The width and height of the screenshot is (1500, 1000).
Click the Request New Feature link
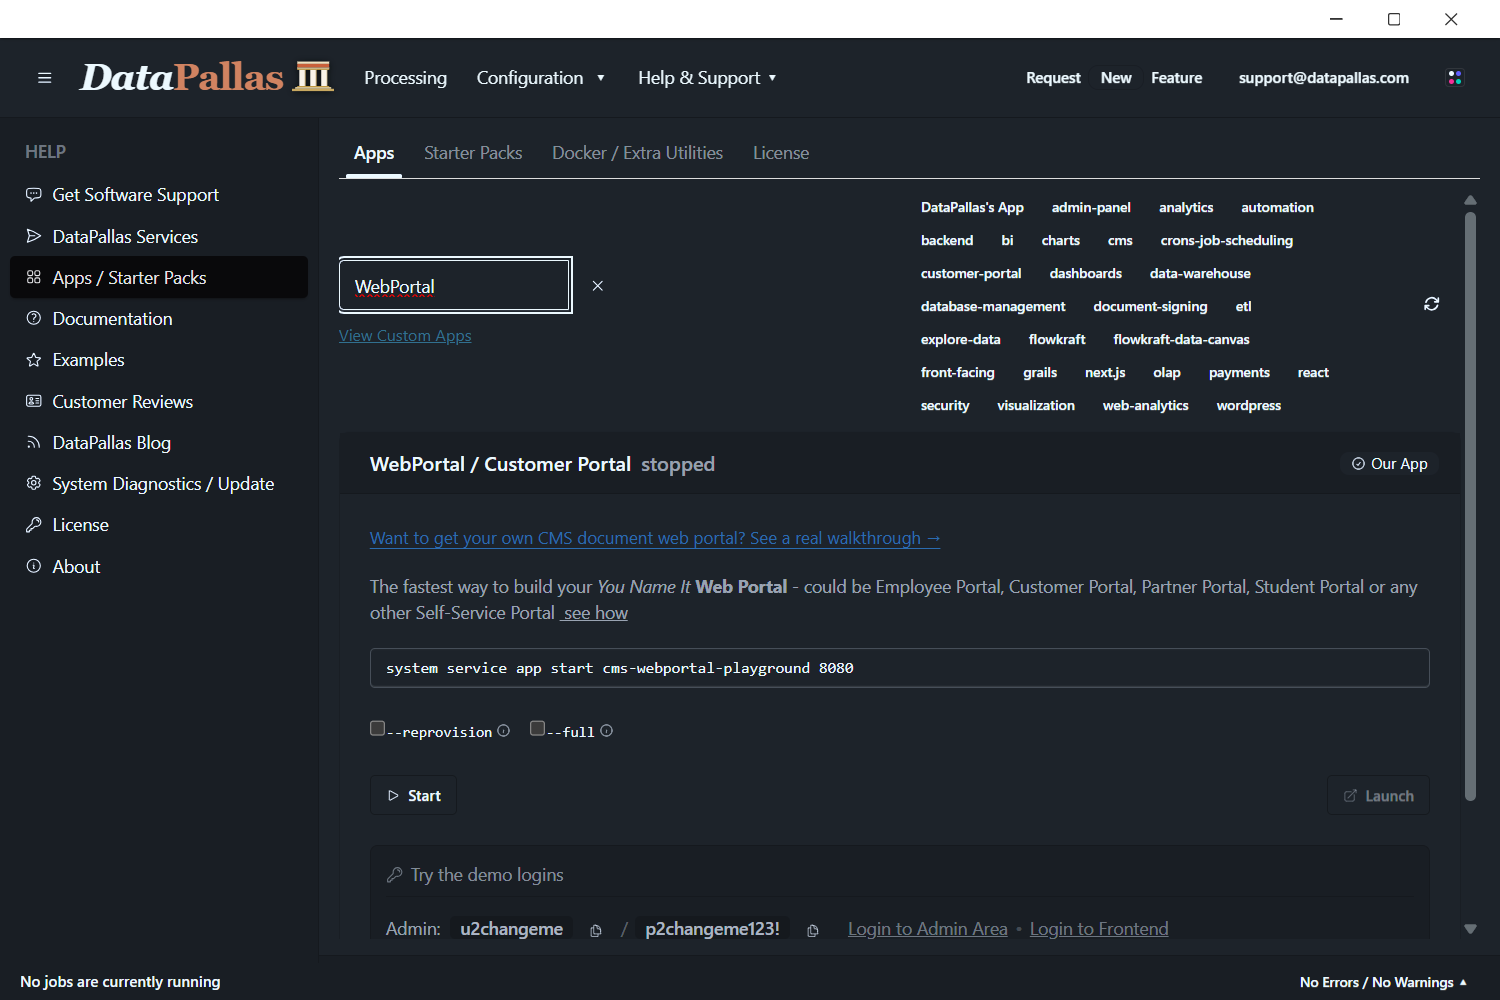(x=1114, y=78)
